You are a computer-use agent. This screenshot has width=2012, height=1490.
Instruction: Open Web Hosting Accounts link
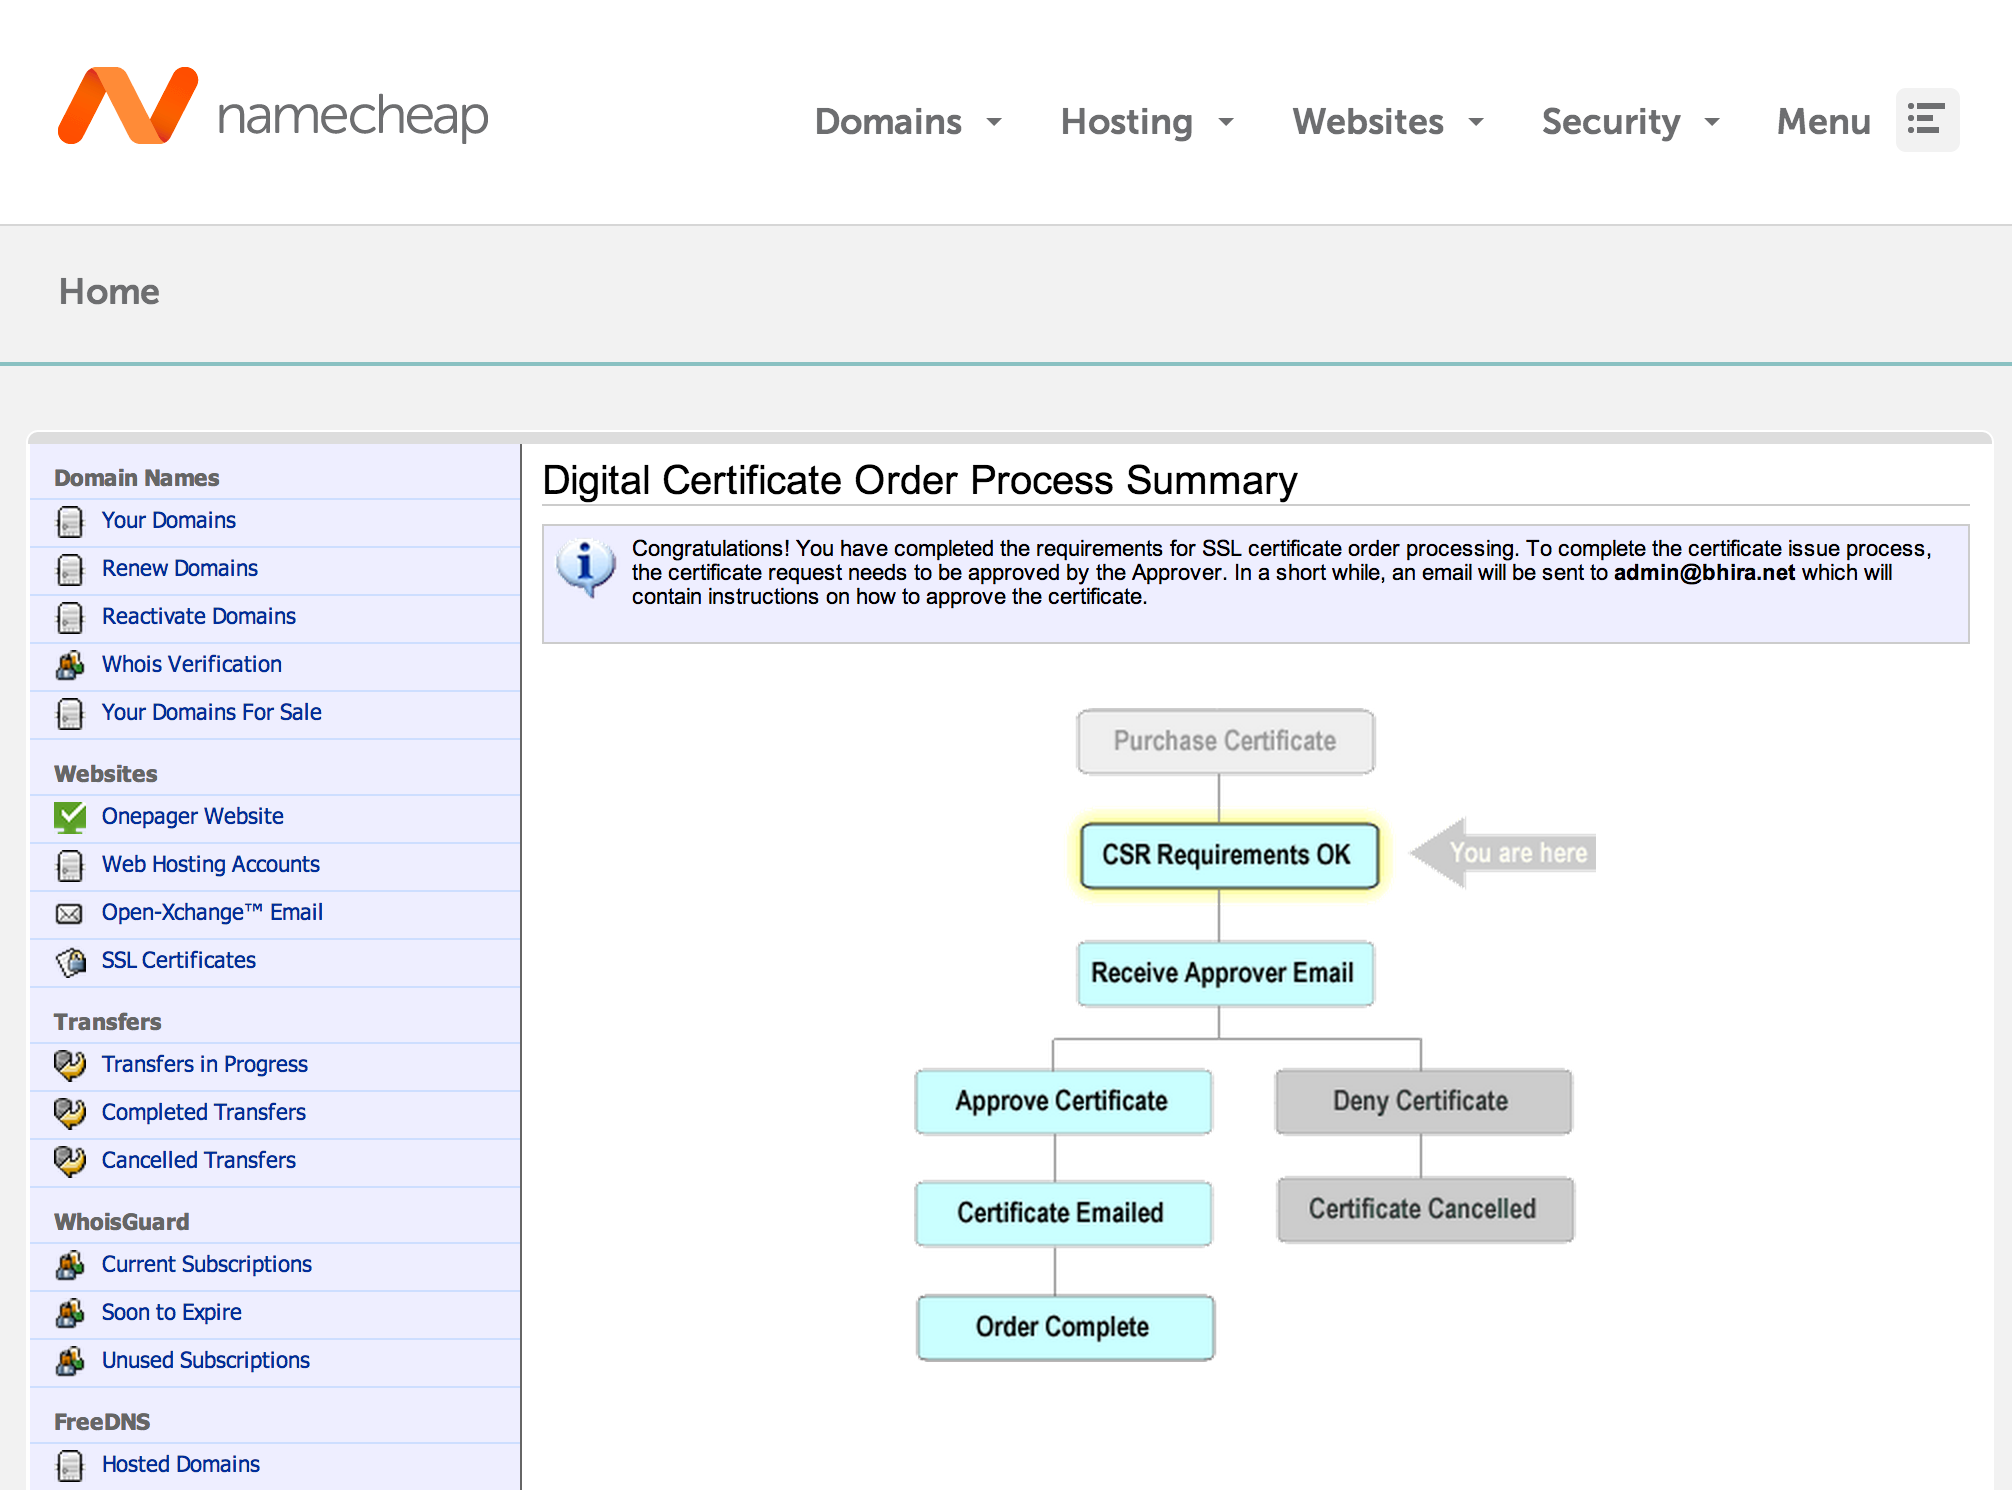point(211,864)
